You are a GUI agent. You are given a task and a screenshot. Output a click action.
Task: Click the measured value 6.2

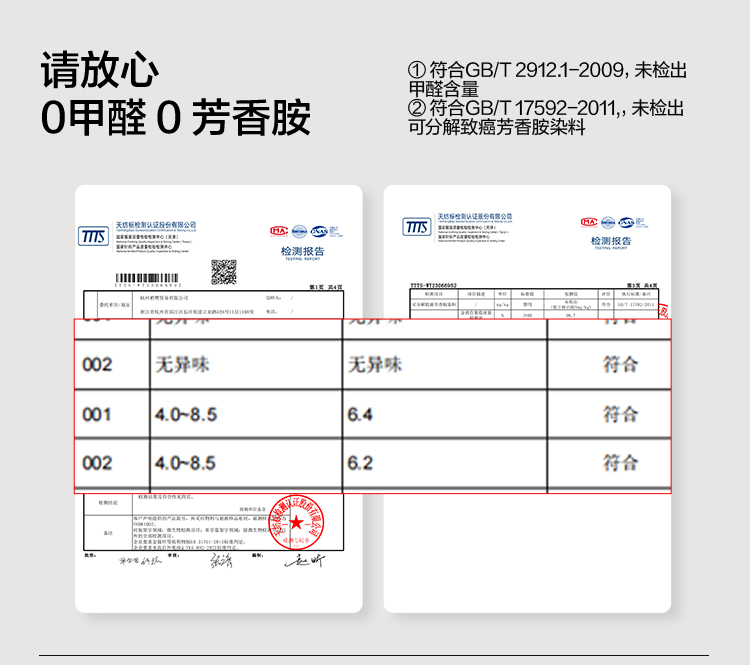(x=360, y=463)
